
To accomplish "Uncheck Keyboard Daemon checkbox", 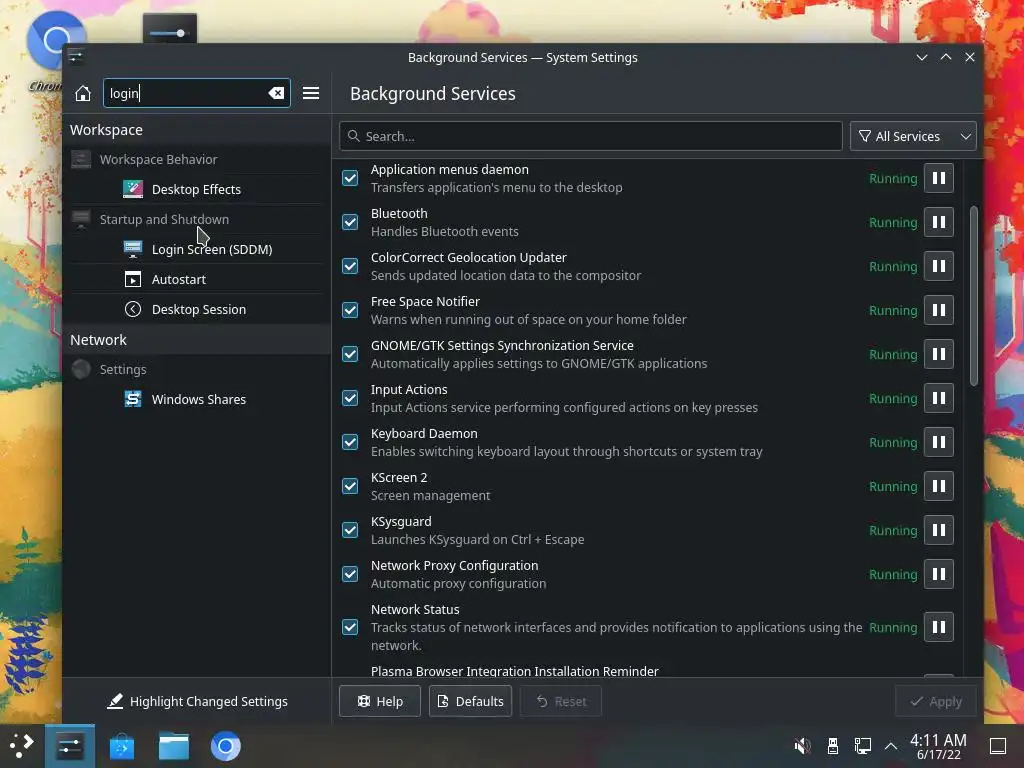I will (x=350, y=442).
